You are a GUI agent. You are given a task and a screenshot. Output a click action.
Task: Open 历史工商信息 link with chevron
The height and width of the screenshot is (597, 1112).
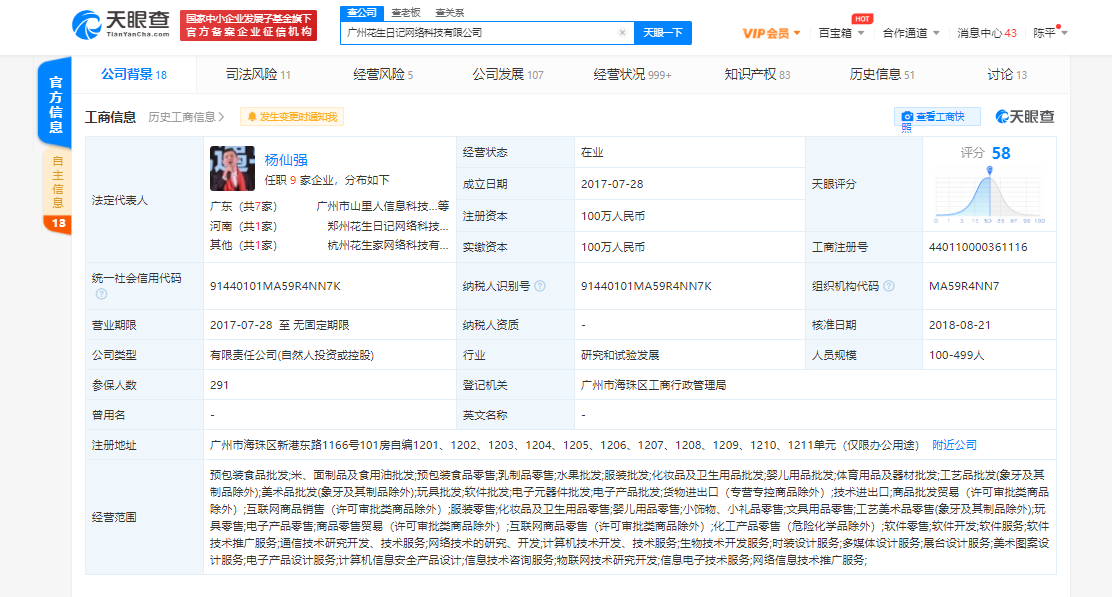coord(186,117)
